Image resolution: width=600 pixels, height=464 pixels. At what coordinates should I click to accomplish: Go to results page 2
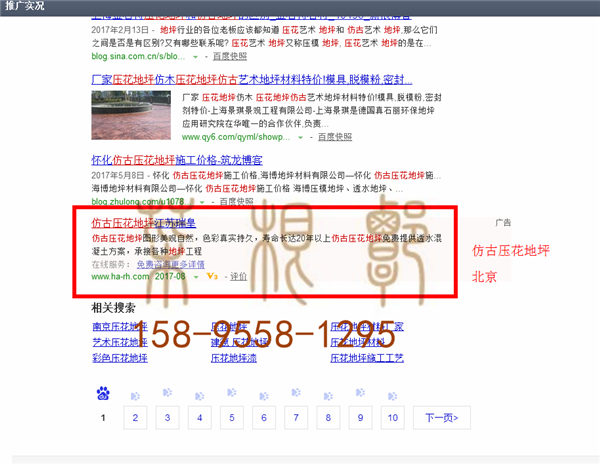[x=135, y=417]
